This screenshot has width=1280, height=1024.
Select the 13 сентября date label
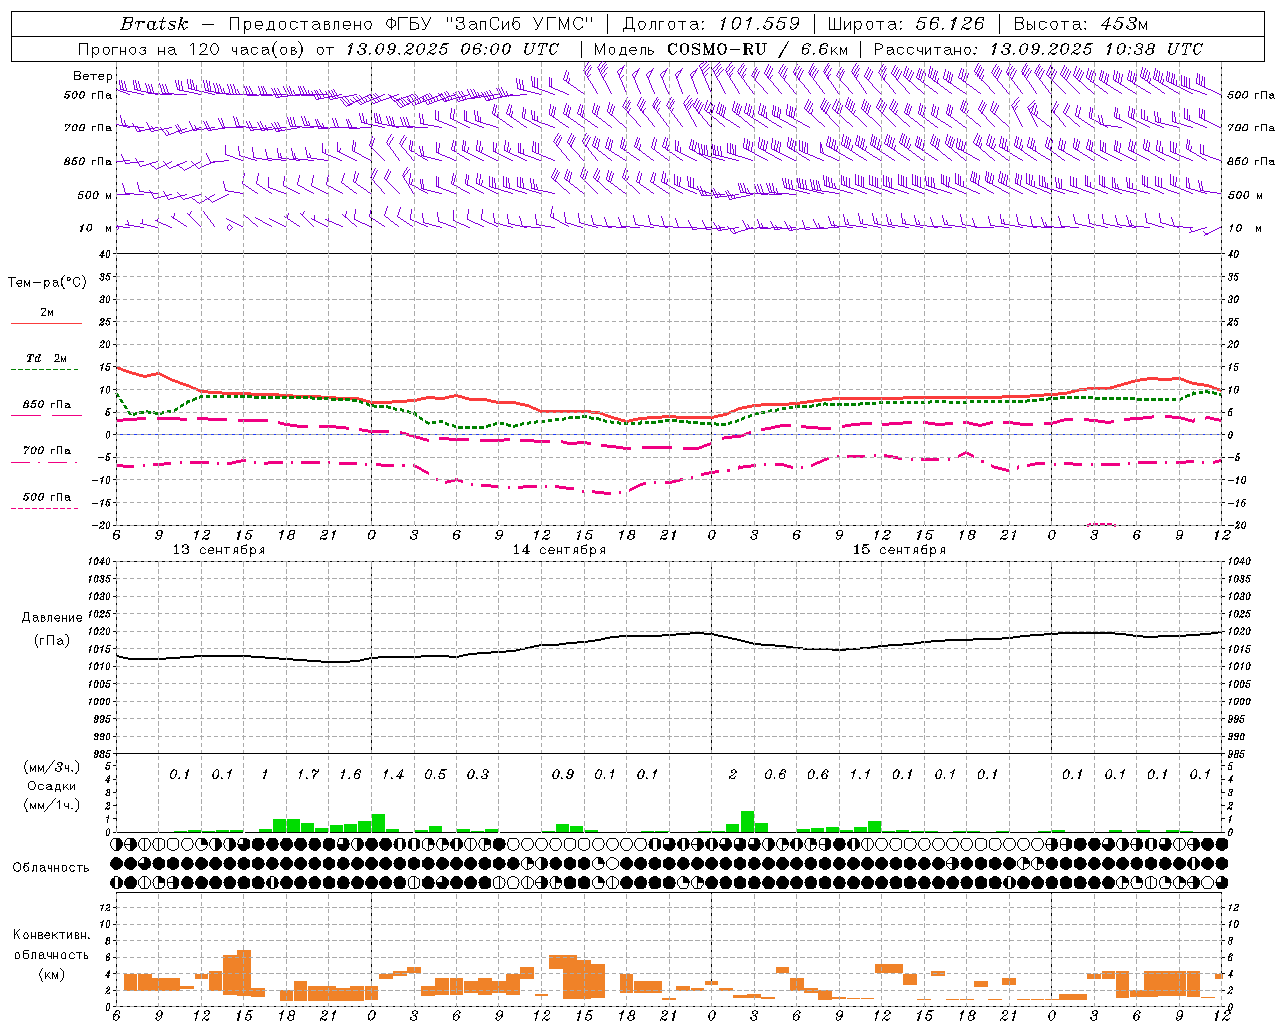point(219,550)
